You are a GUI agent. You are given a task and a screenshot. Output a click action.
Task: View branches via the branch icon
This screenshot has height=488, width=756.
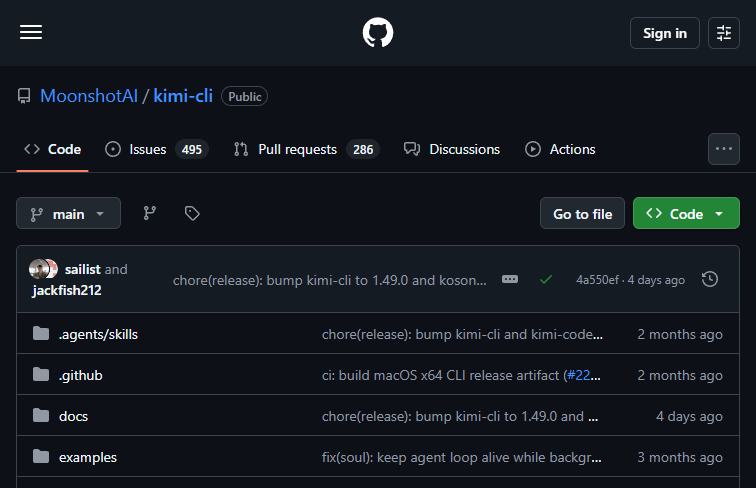click(x=150, y=213)
